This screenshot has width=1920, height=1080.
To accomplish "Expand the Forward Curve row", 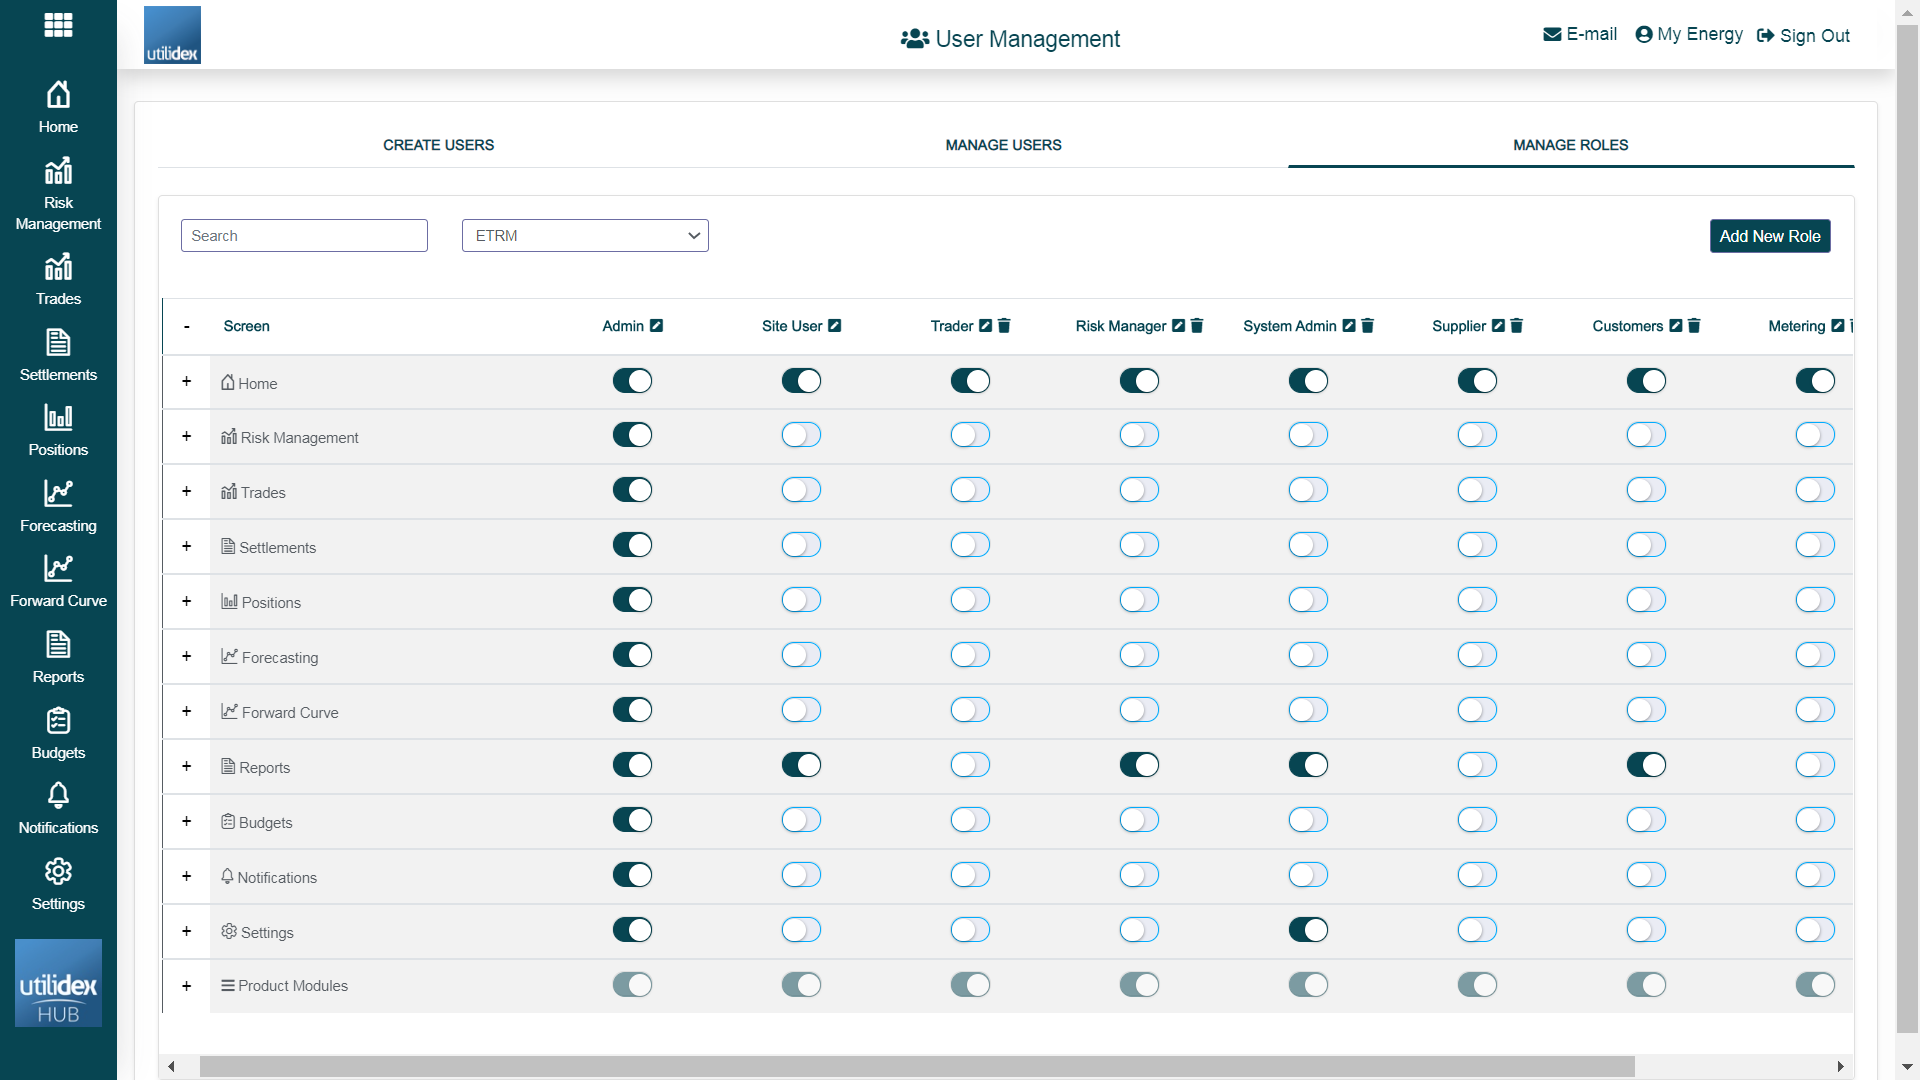I will point(186,712).
